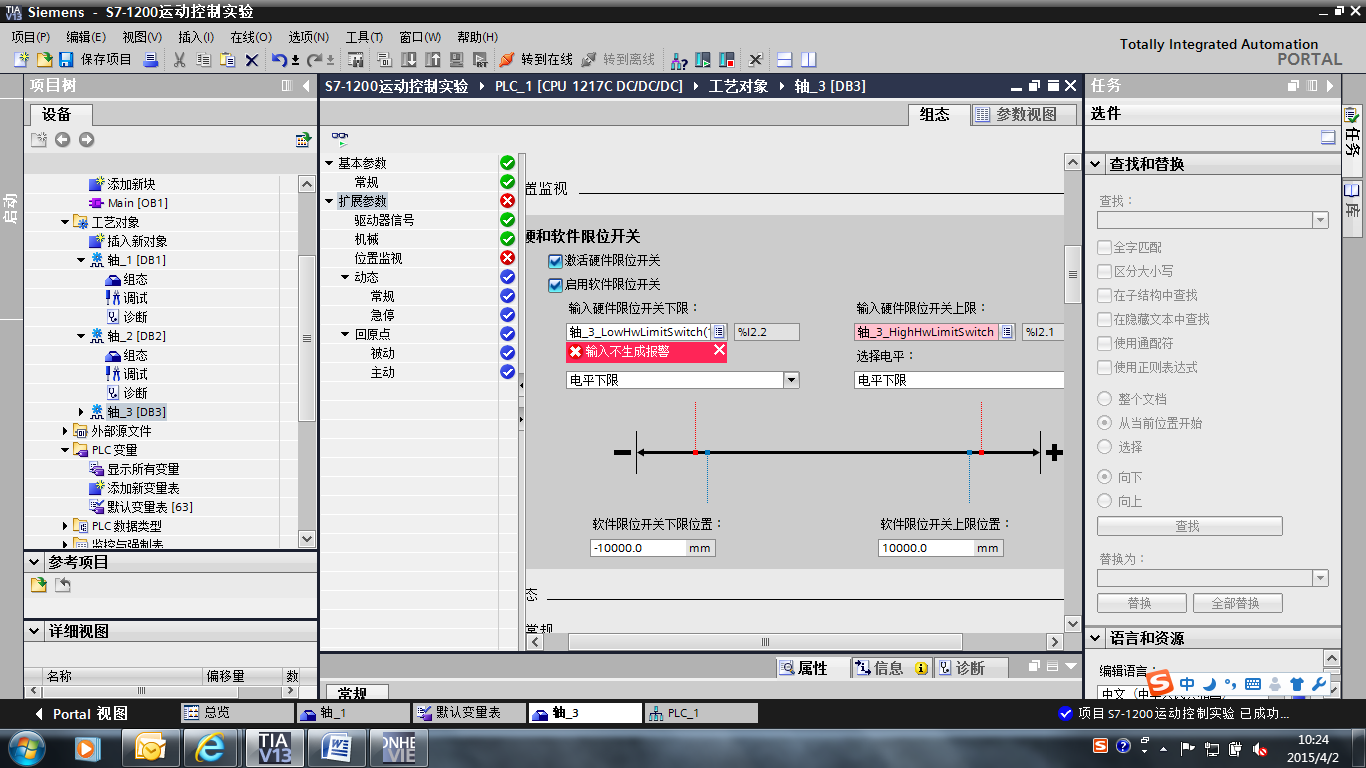Open the PLC_1 editor in bottom bar
This screenshot has height=768, width=1366.
point(701,713)
